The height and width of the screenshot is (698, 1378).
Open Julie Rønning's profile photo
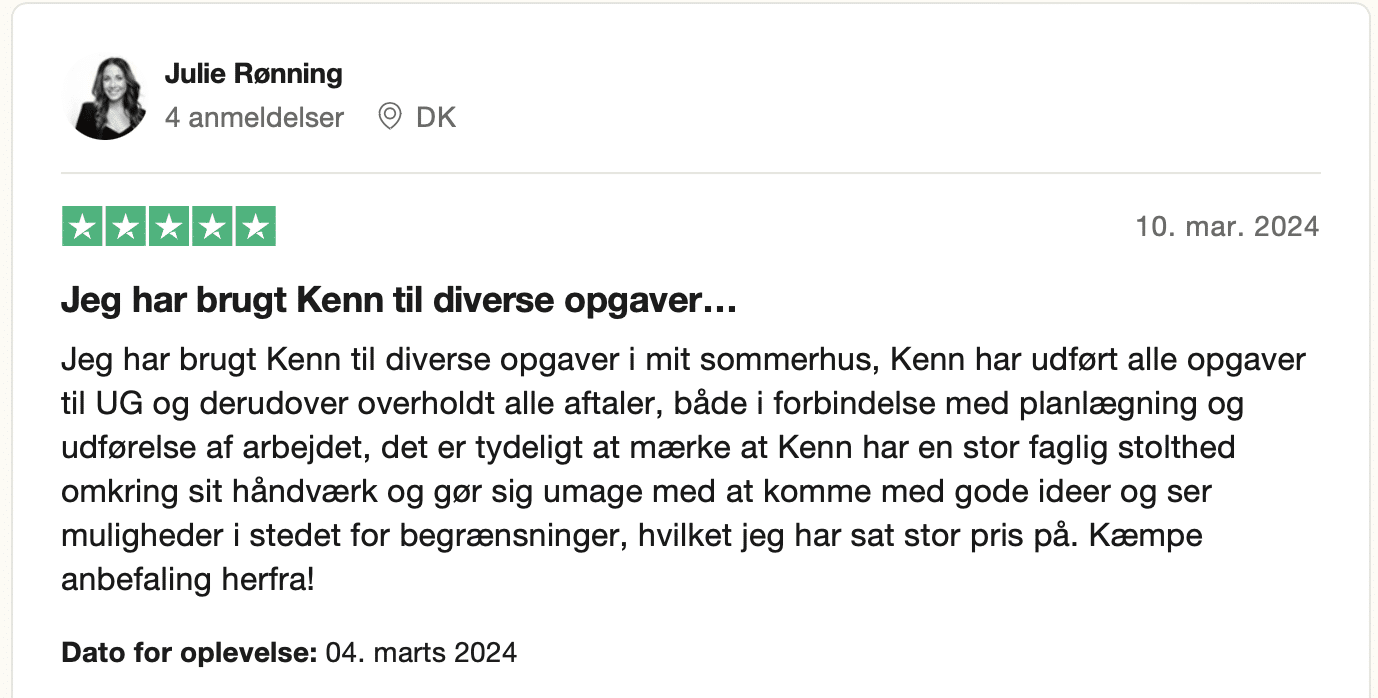(x=105, y=98)
